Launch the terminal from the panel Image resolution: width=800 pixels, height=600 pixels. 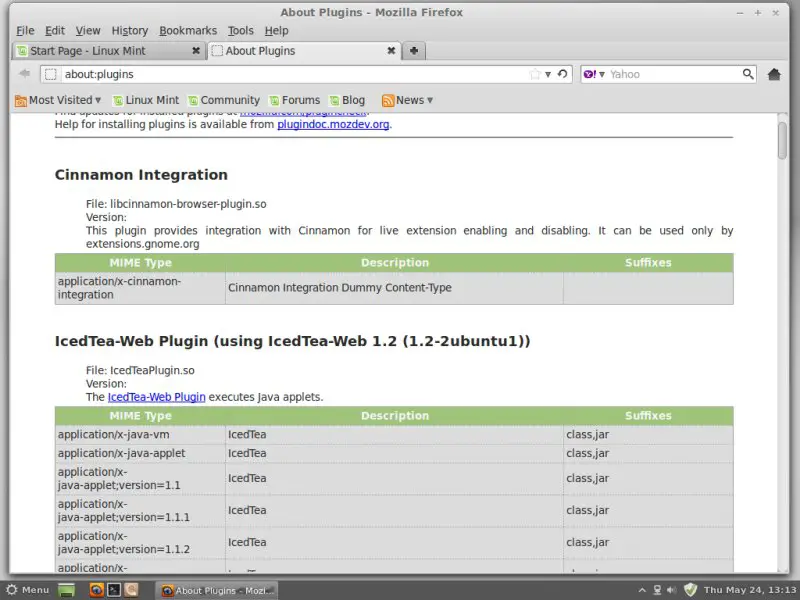point(114,590)
